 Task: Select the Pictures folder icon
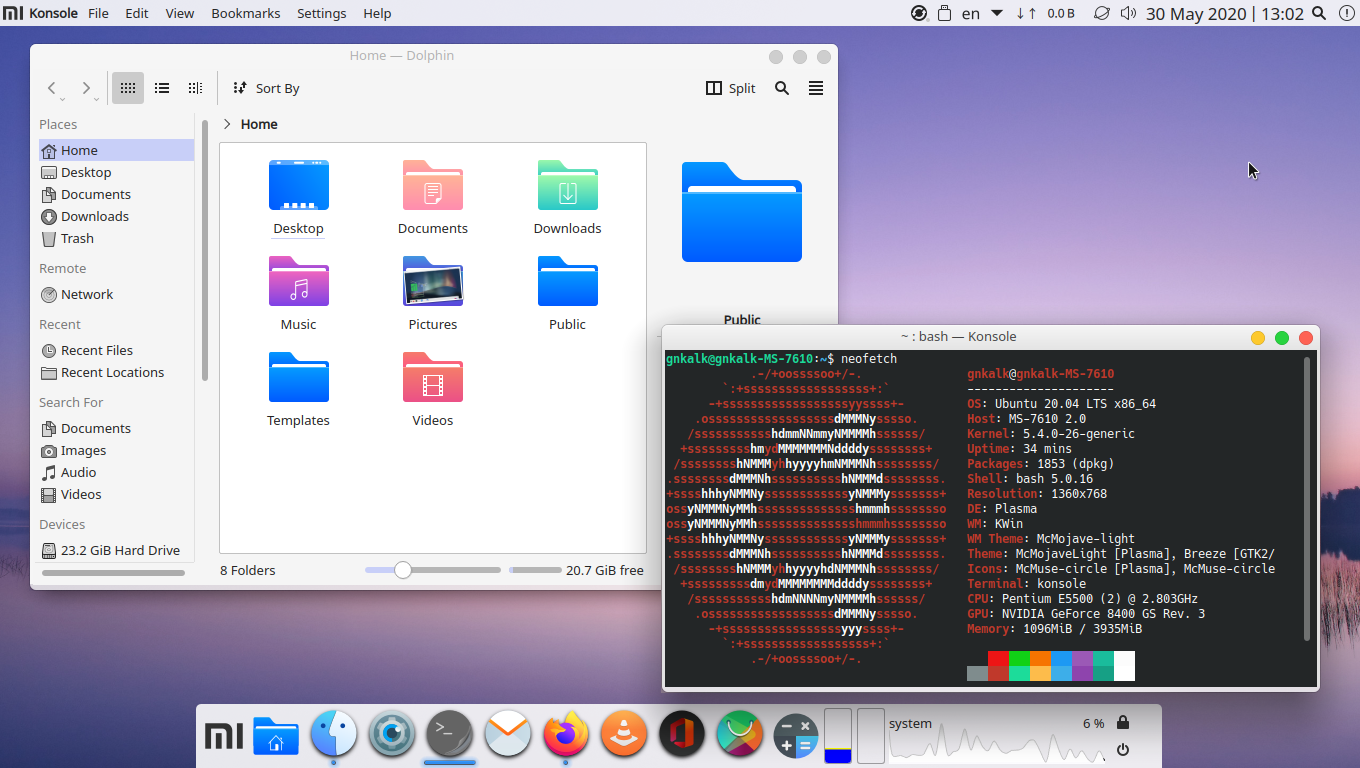coord(432,282)
